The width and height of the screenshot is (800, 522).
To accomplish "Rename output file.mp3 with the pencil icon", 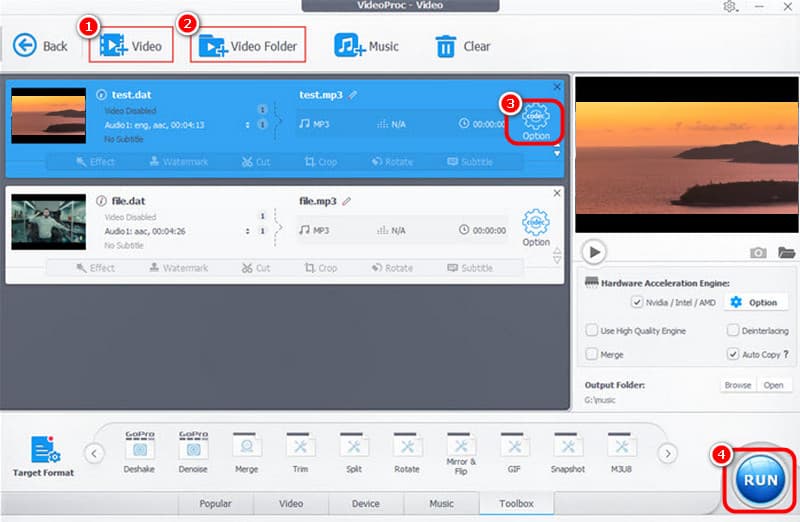I will (346, 201).
